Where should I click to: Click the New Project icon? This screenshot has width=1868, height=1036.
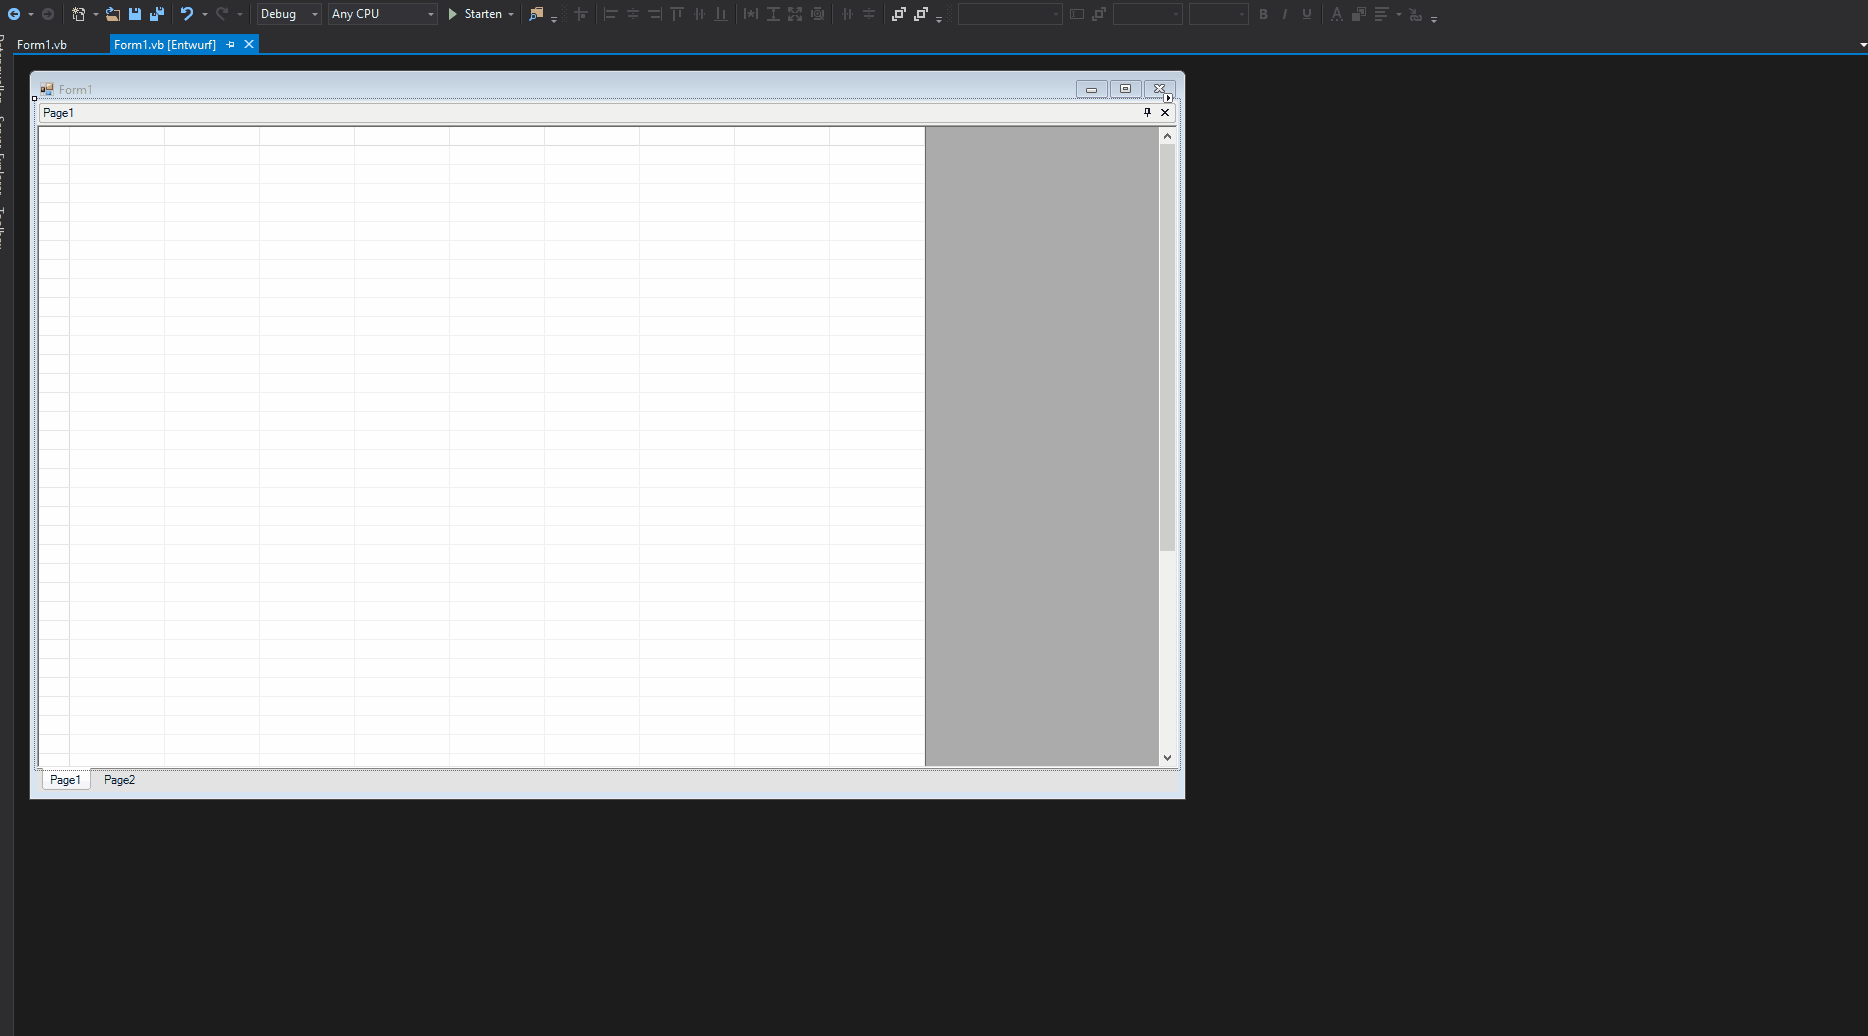click(x=79, y=14)
